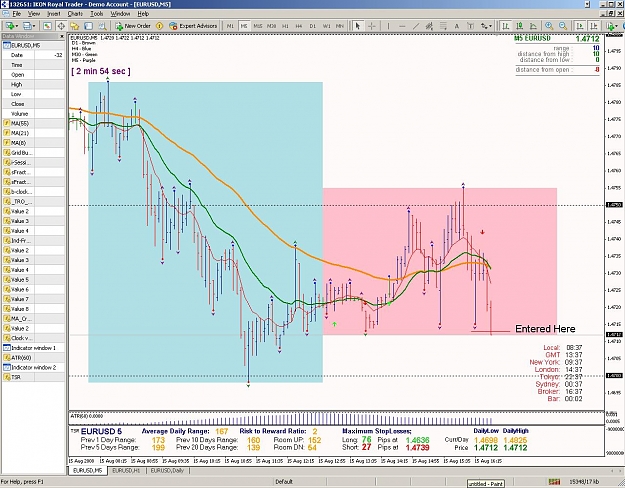The image size is (625, 488).
Task: Select the Indicator window 1 row
Action: [33, 348]
